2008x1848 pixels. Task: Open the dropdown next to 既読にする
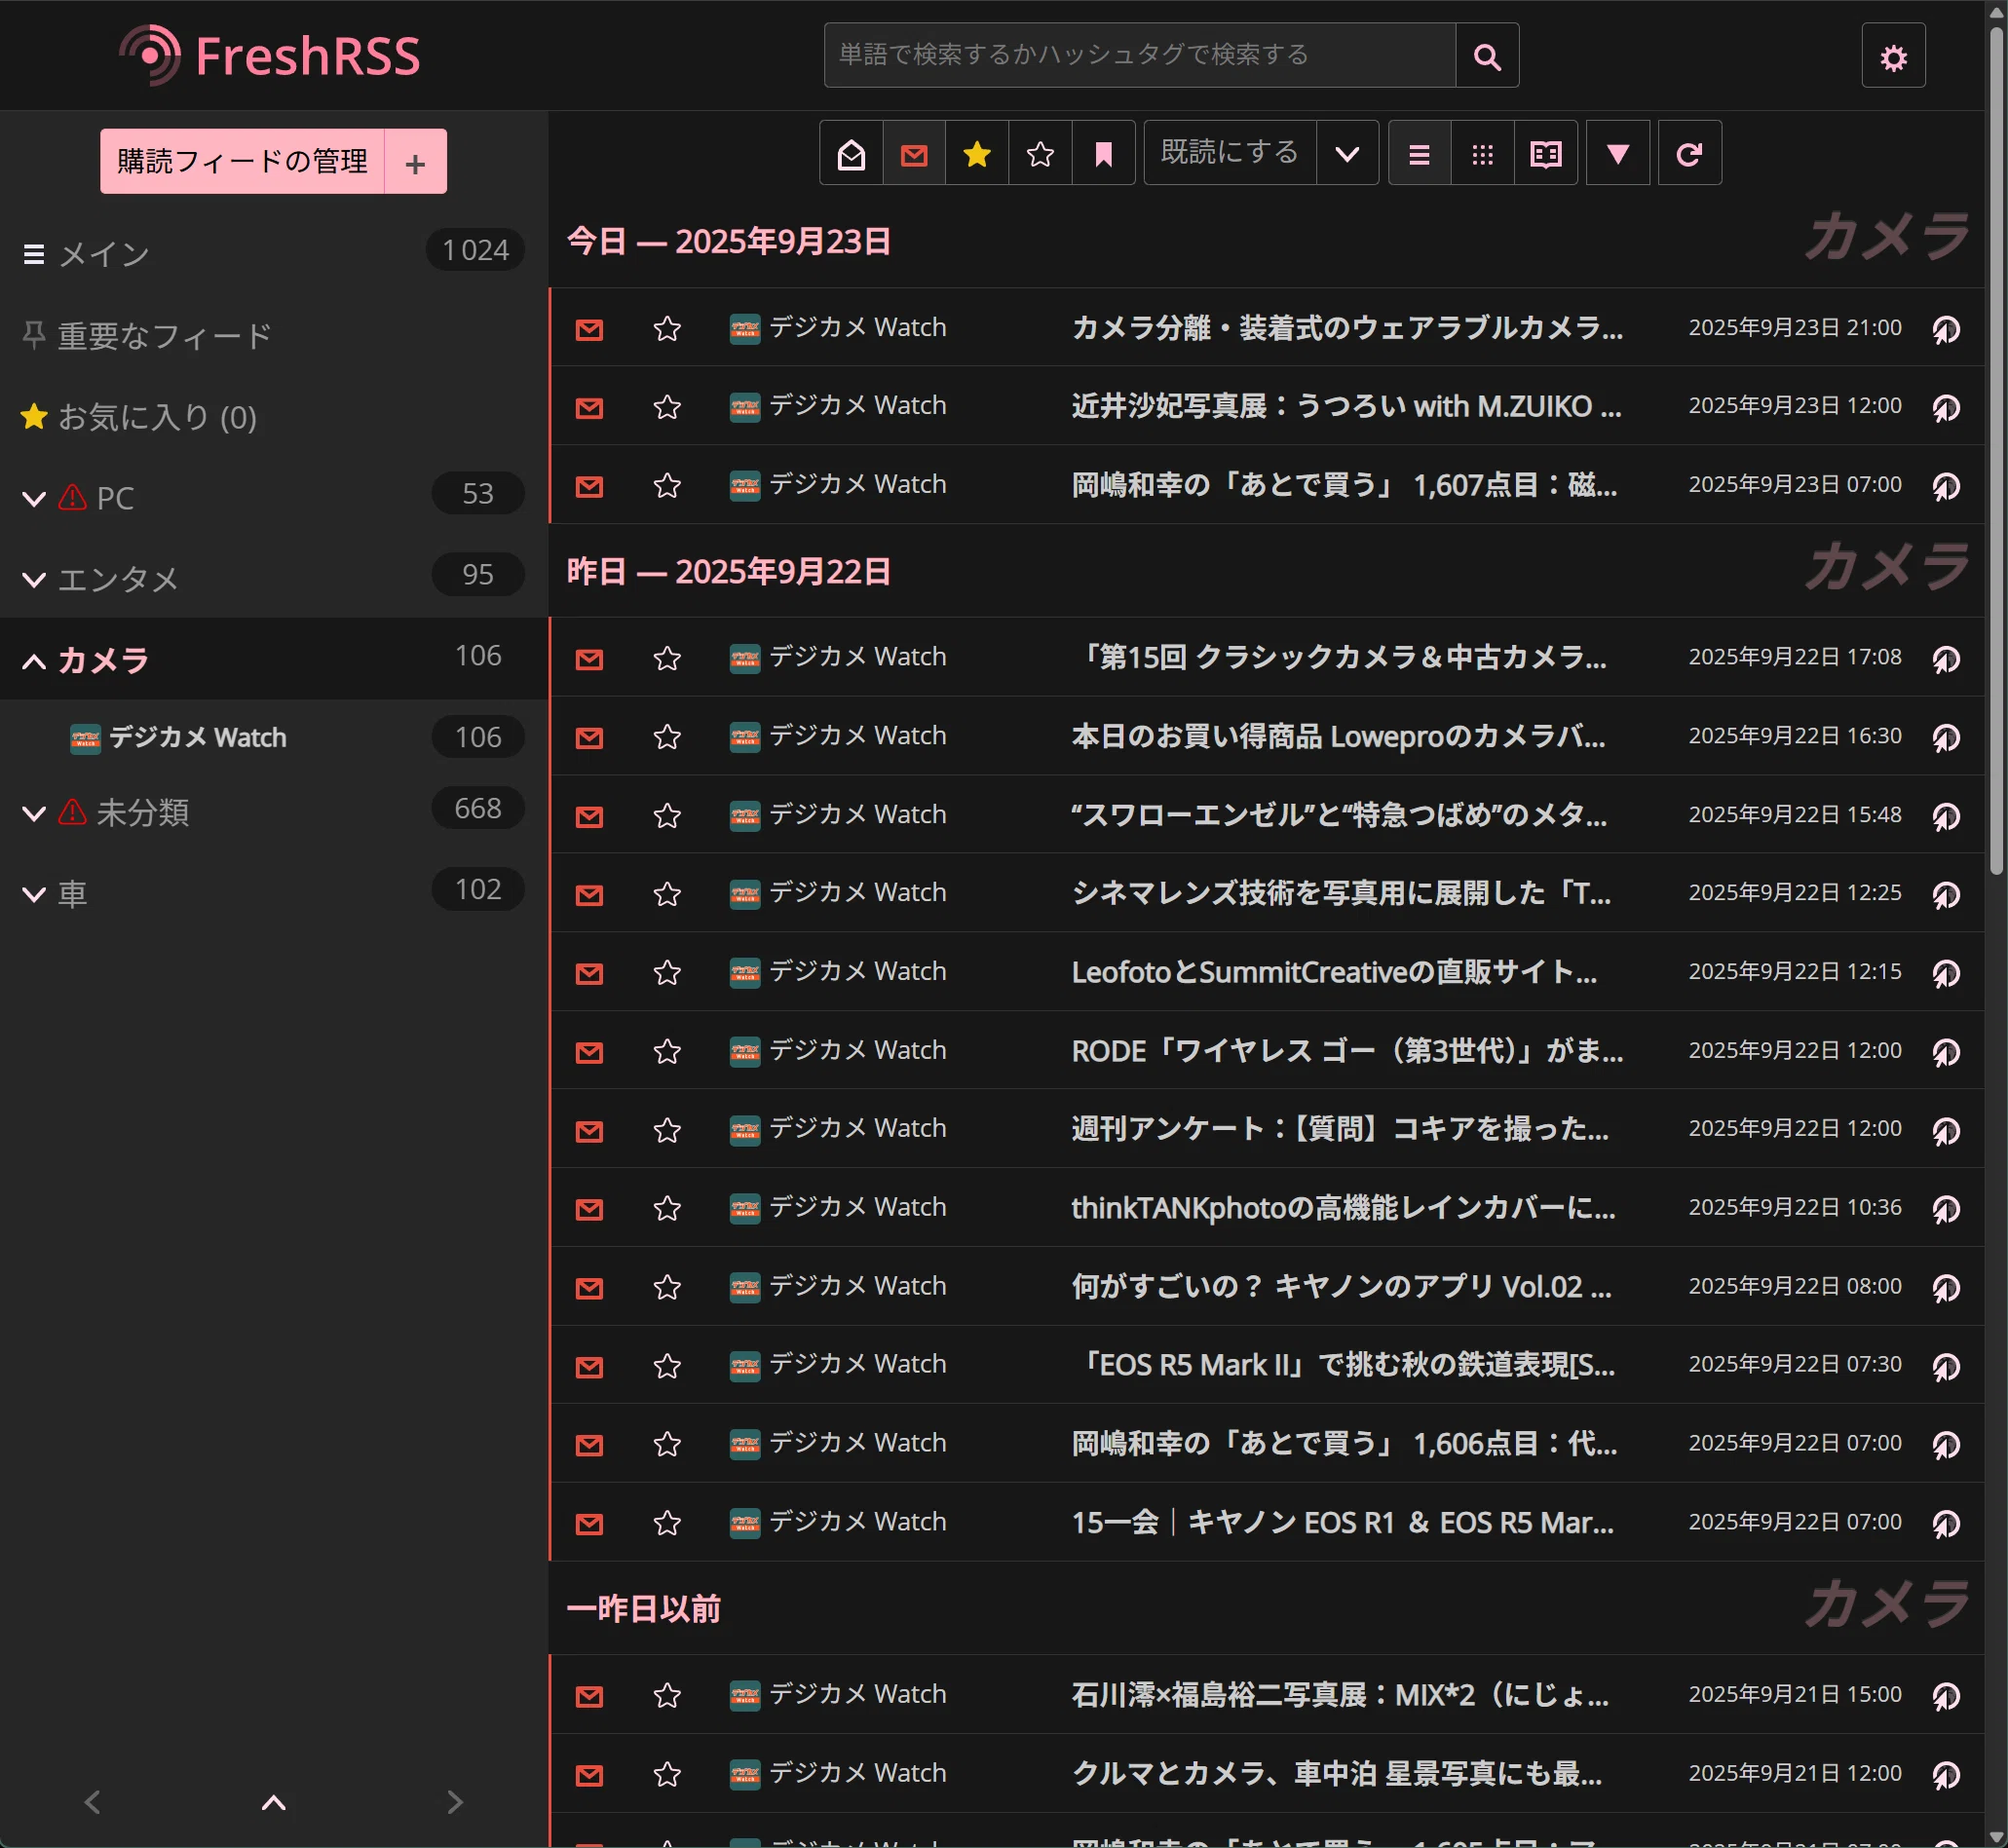coord(1347,154)
